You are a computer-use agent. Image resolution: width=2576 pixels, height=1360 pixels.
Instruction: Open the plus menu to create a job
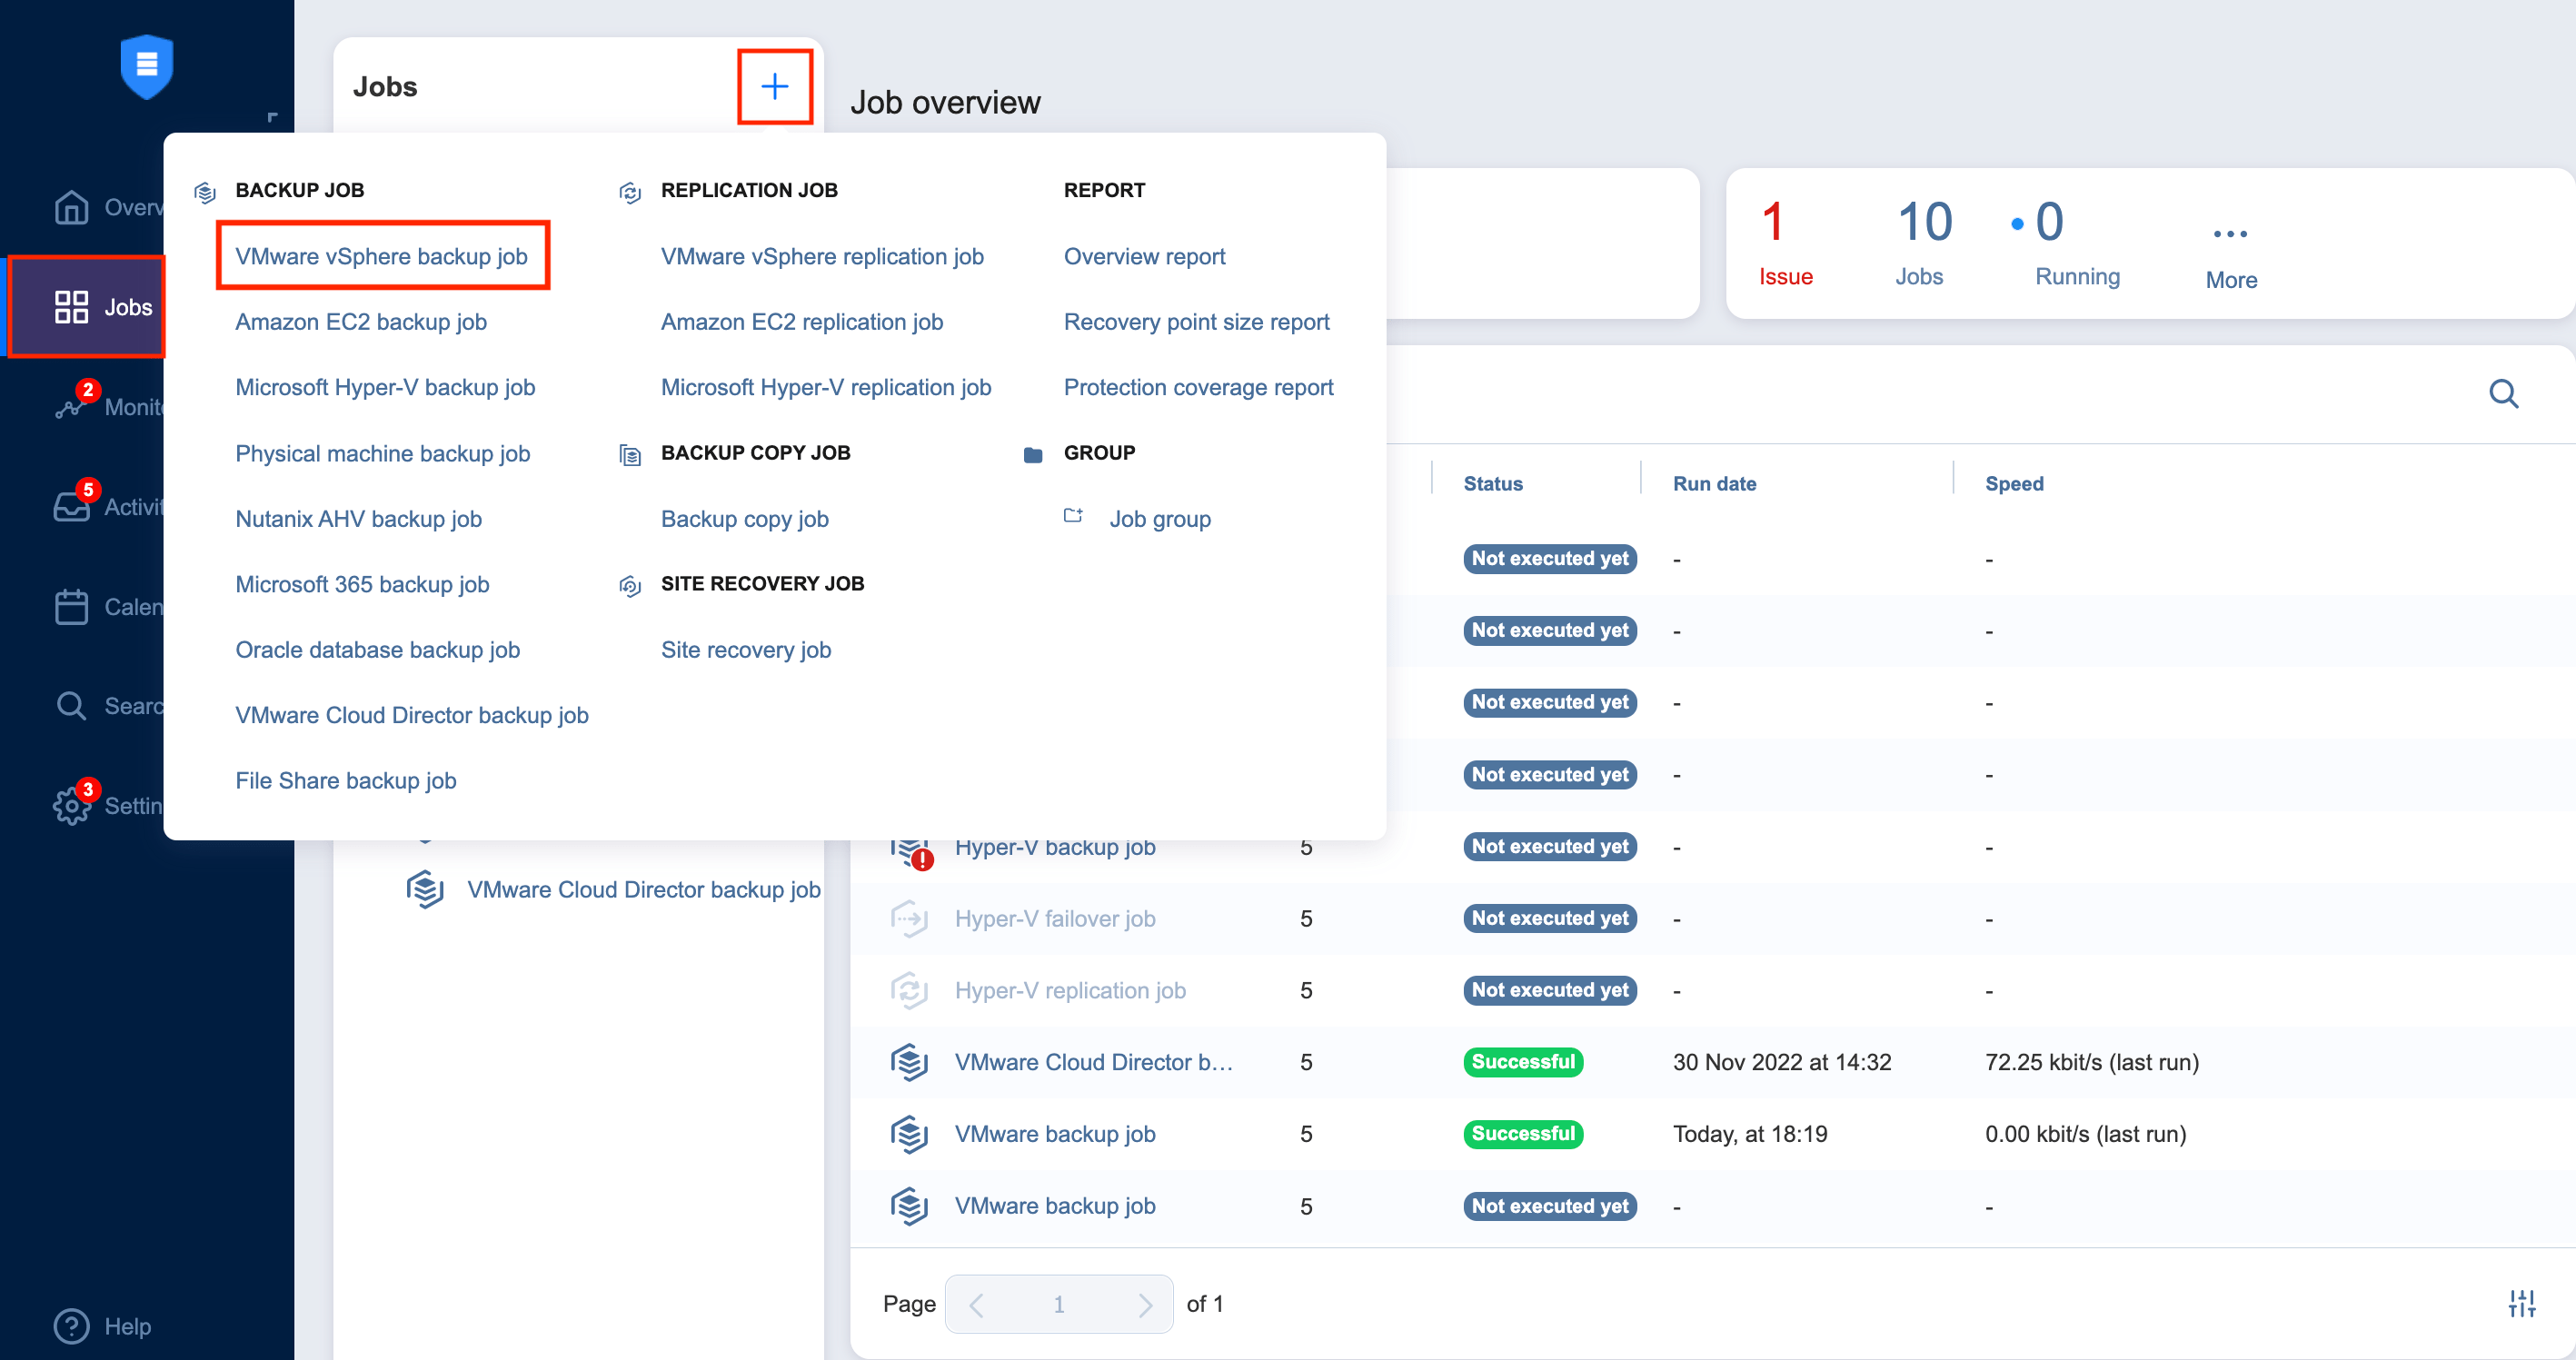click(x=774, y=87)
